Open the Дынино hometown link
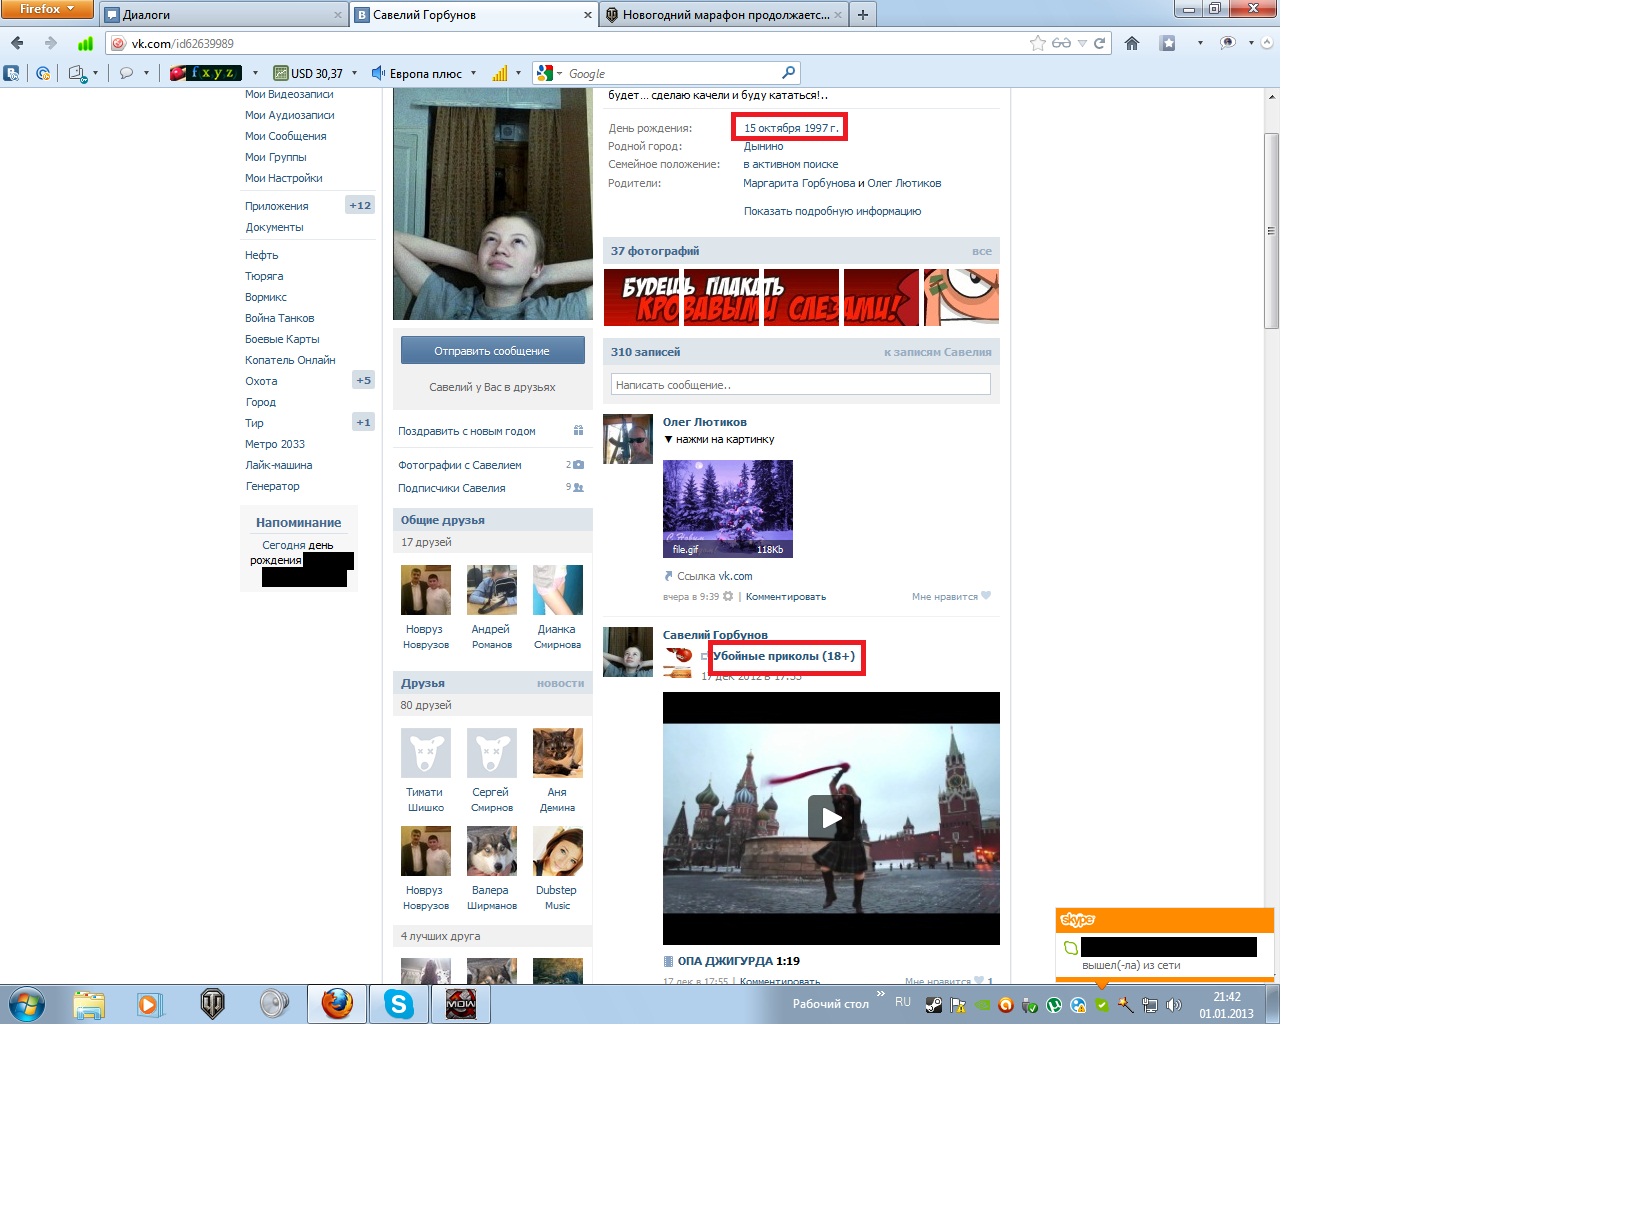The image size is (1639, 1229). [x=763, y=146]
